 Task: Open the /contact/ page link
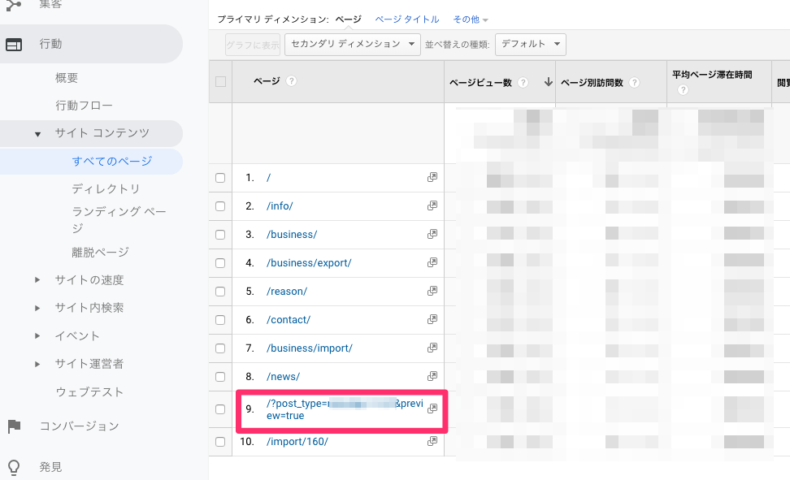pos(288,320)
